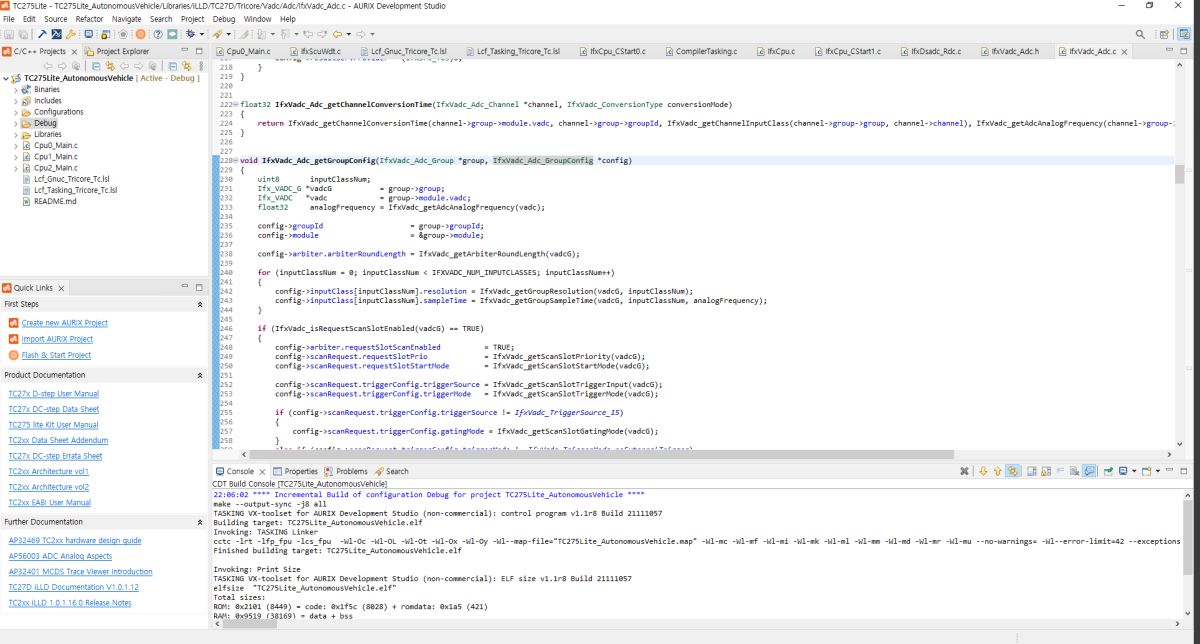Image resolution: width=1200 pixels, height=644 pixels.
Task: Select README.md in project tree
Action: point(55,201)
